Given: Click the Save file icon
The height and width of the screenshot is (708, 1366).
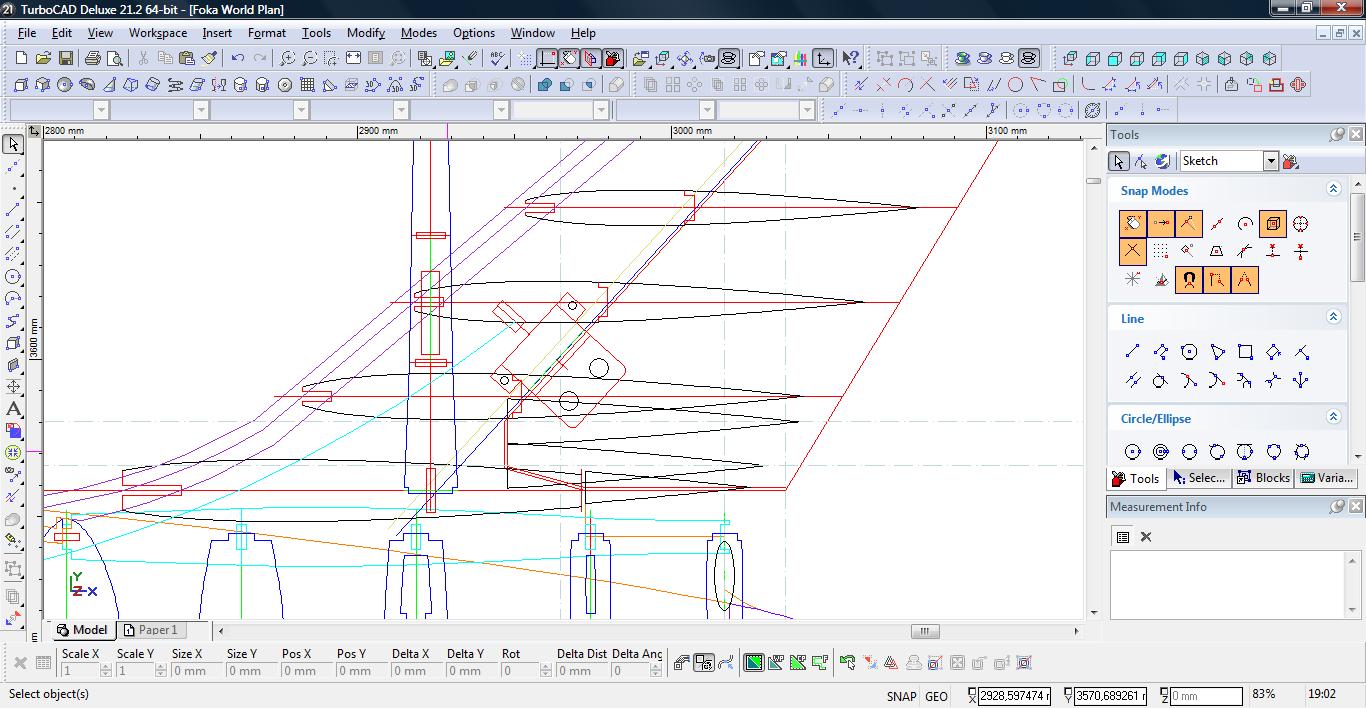Looking at the screenshot, I should pos(65,59).
